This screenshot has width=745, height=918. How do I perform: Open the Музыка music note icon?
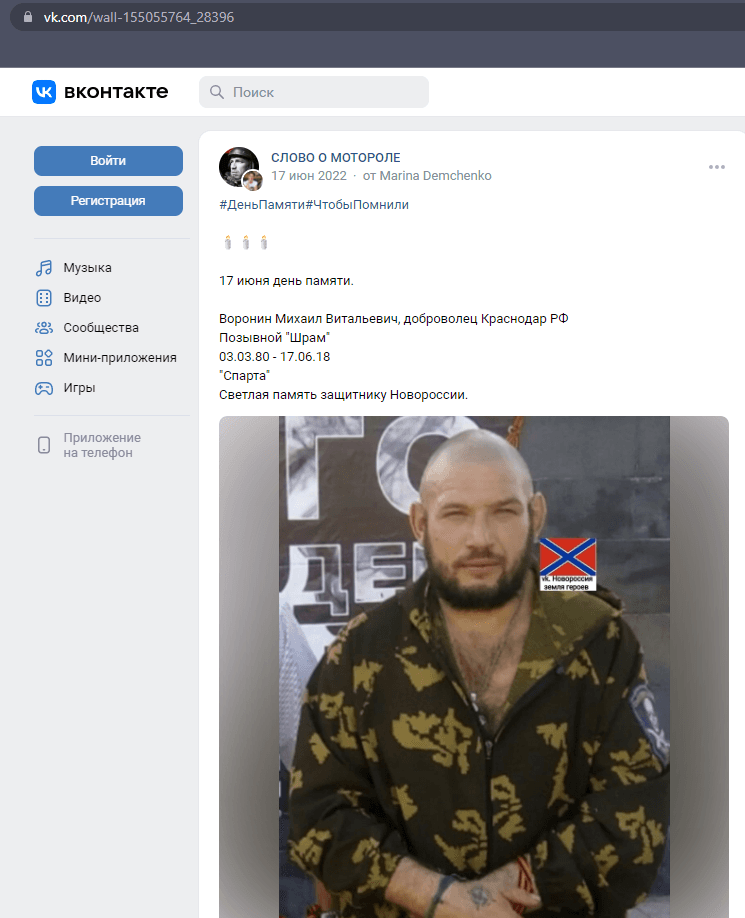coord(44,268)
